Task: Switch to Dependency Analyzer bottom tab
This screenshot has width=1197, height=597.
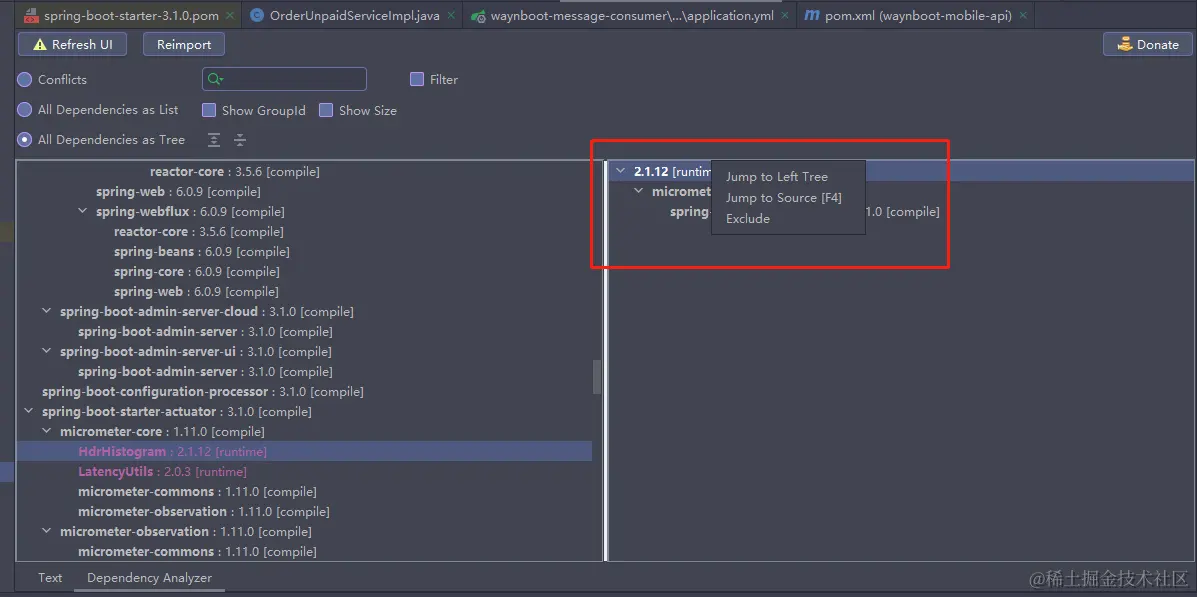Action: (150, 578)
